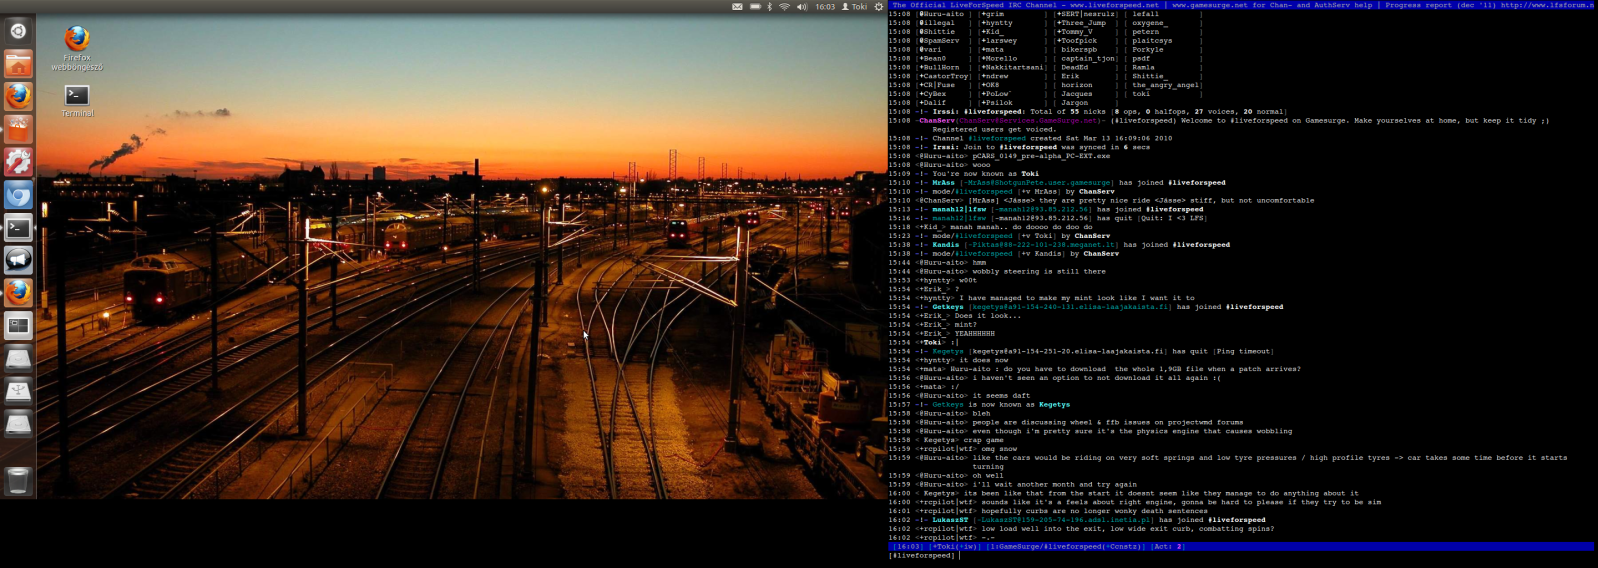Select the Terminal shortcut on the desktop
Image resolution: width=1598 pixels, height=568 pixels.
77,97
